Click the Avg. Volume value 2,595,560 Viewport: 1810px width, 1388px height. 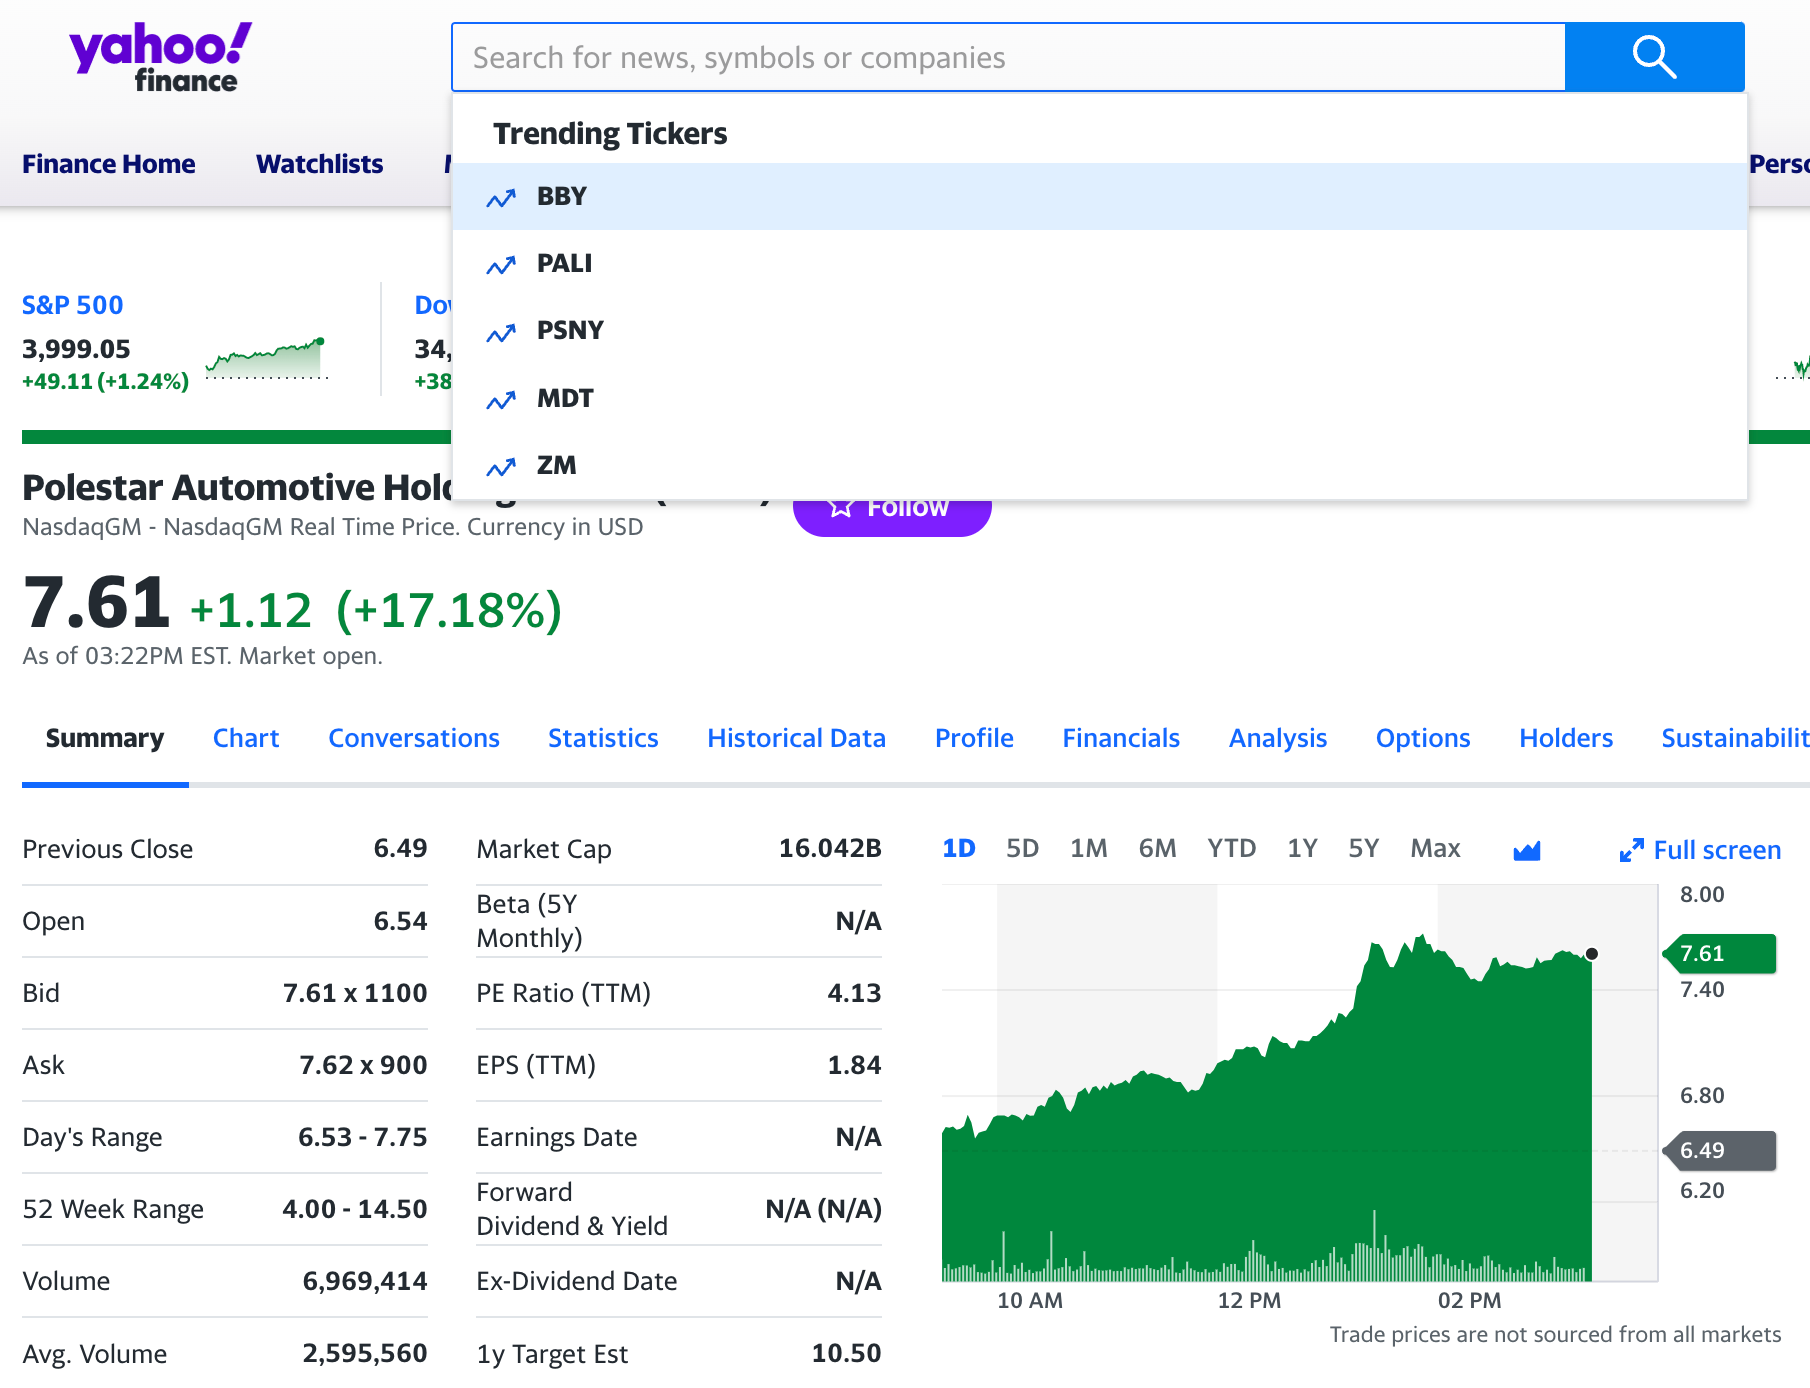coord(365,1353)
